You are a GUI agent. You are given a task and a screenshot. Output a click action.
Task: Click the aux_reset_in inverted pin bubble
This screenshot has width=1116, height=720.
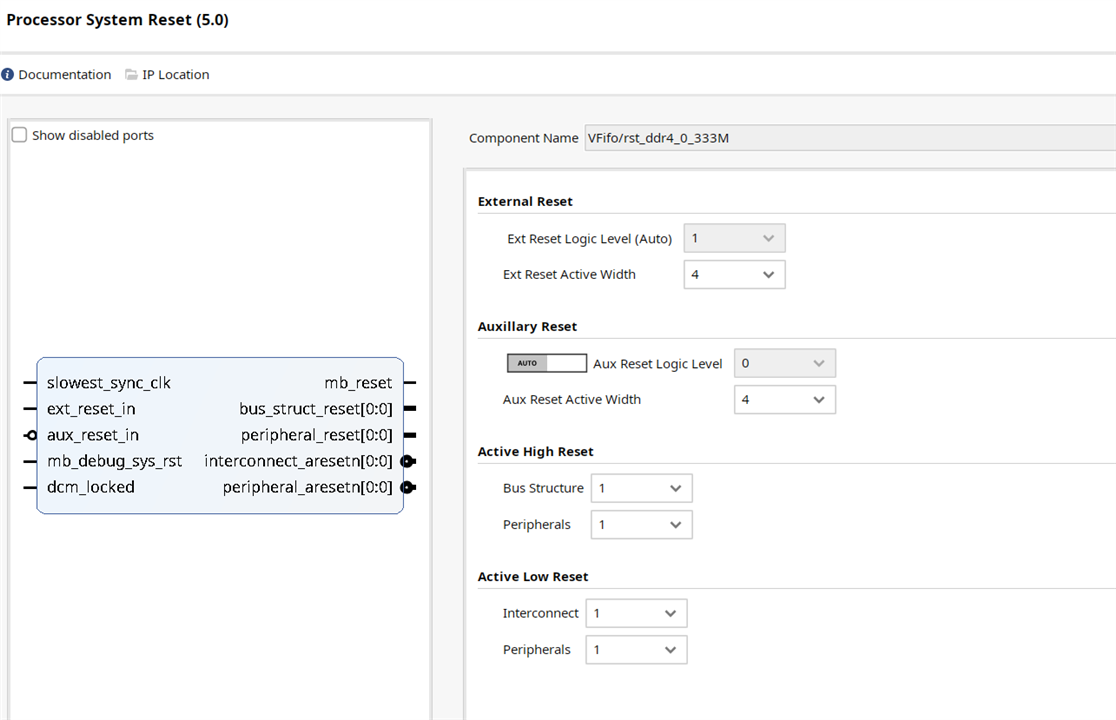click(x=31, y=435)
